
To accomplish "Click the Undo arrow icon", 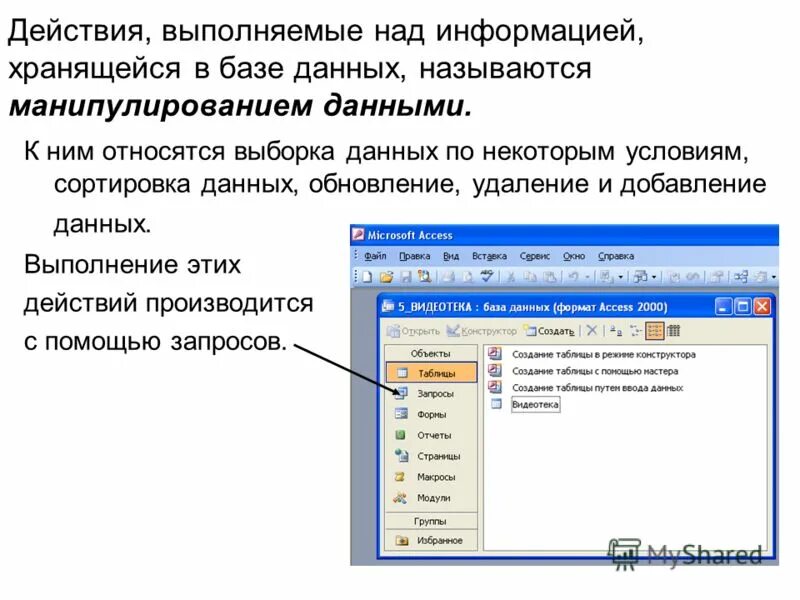I will click(573, 277).
